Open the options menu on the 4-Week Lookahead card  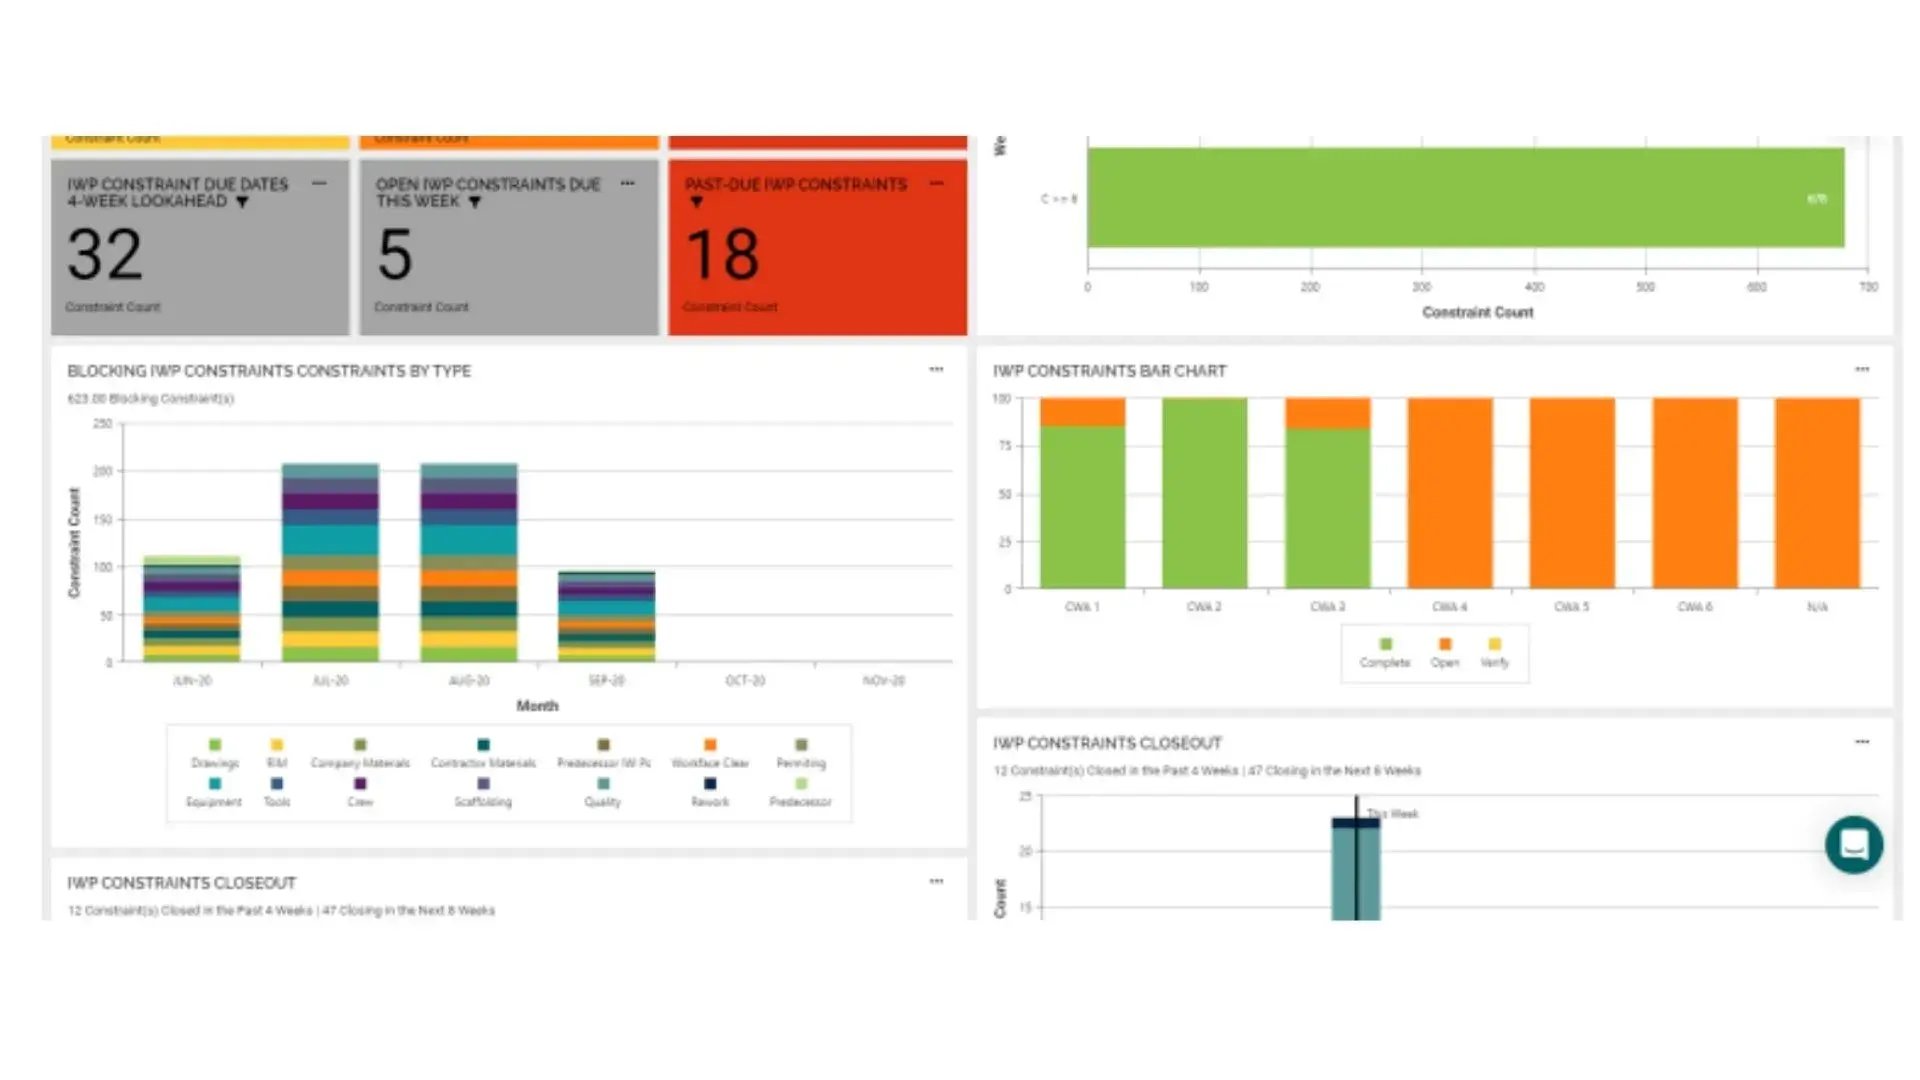[319, 184]
